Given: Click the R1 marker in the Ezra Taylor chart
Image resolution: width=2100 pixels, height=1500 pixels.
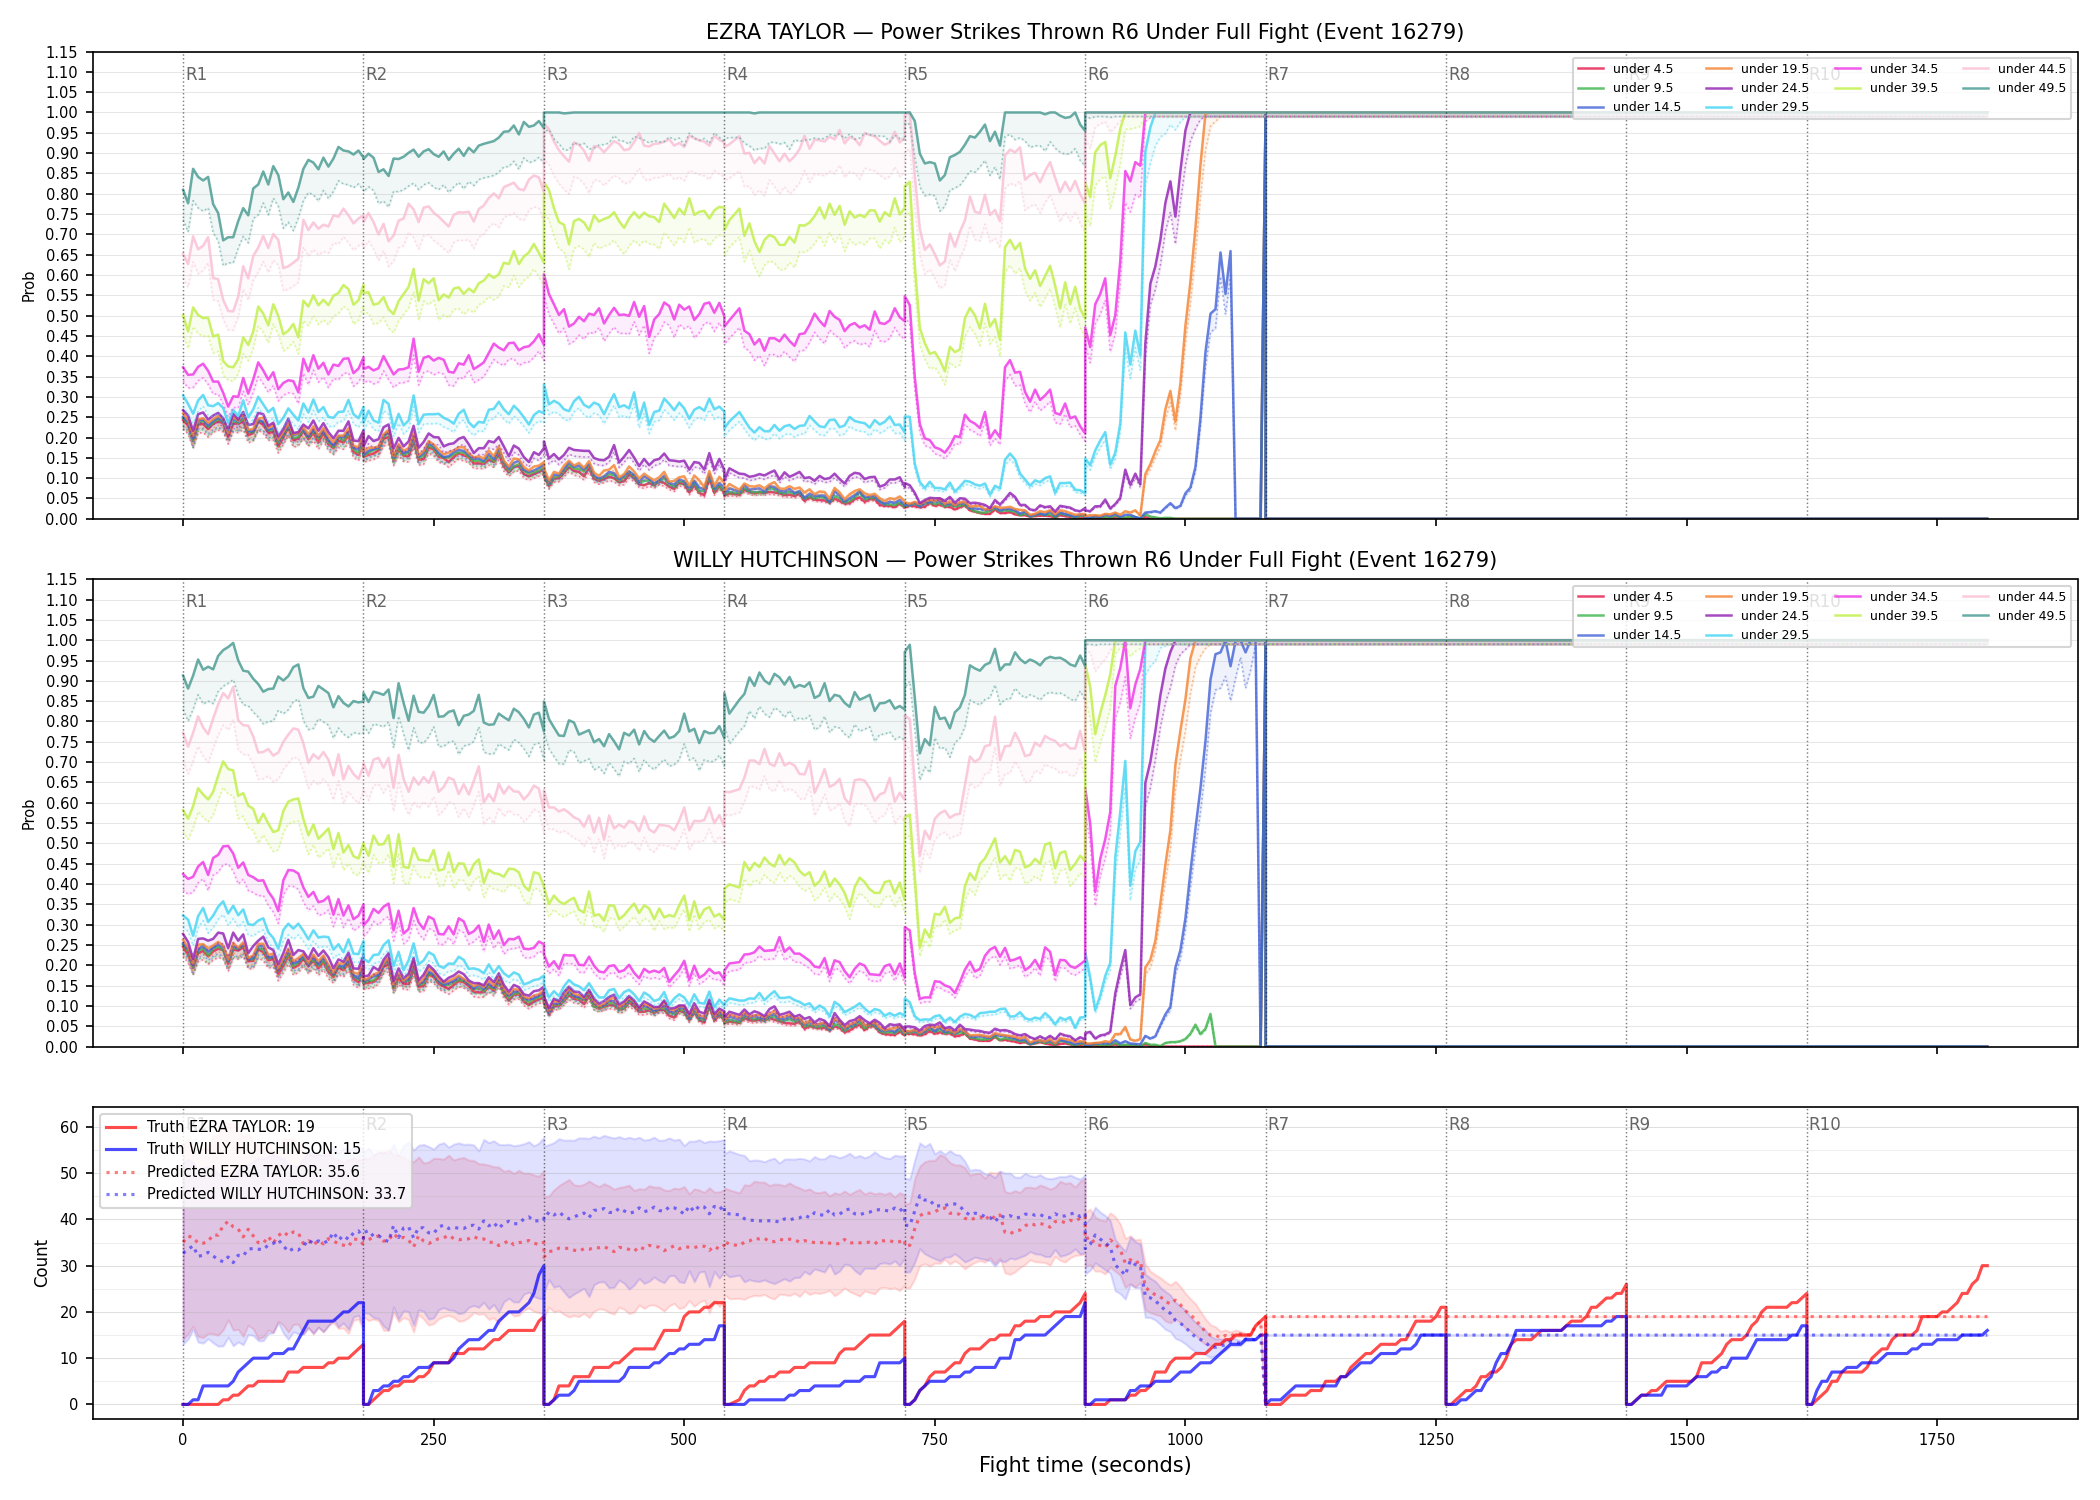Looking at the screenshot, I should [196, 74].
